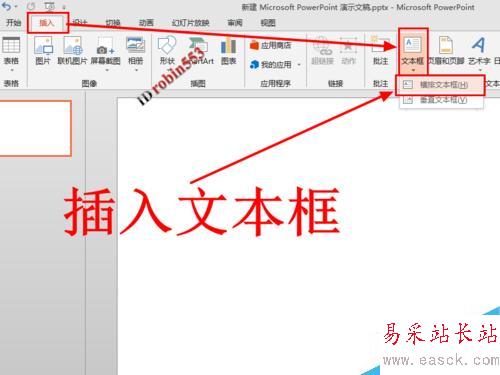Screen dimensions: 500x375
Task: Open the 插入 (Insert) ribbon tab
Action: (x=47, y=23)
